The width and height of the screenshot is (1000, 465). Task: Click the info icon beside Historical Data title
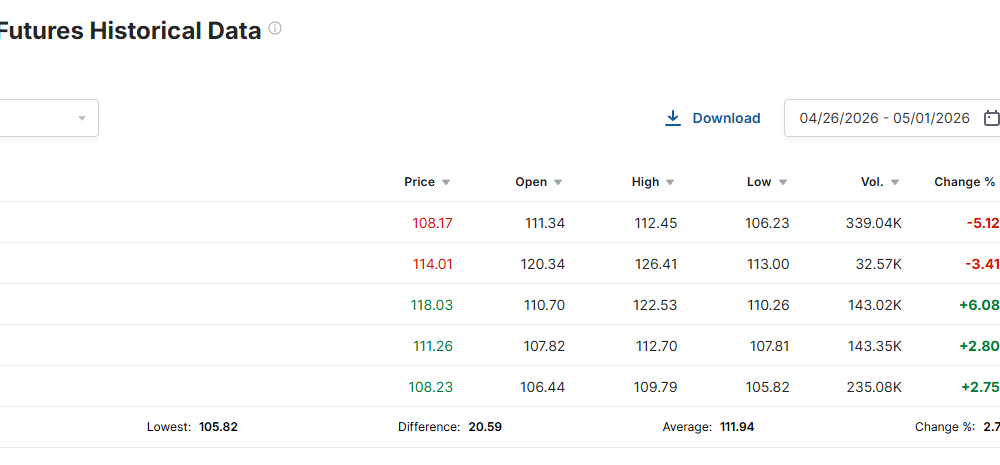pyautogui.click(x=275, y=28)
